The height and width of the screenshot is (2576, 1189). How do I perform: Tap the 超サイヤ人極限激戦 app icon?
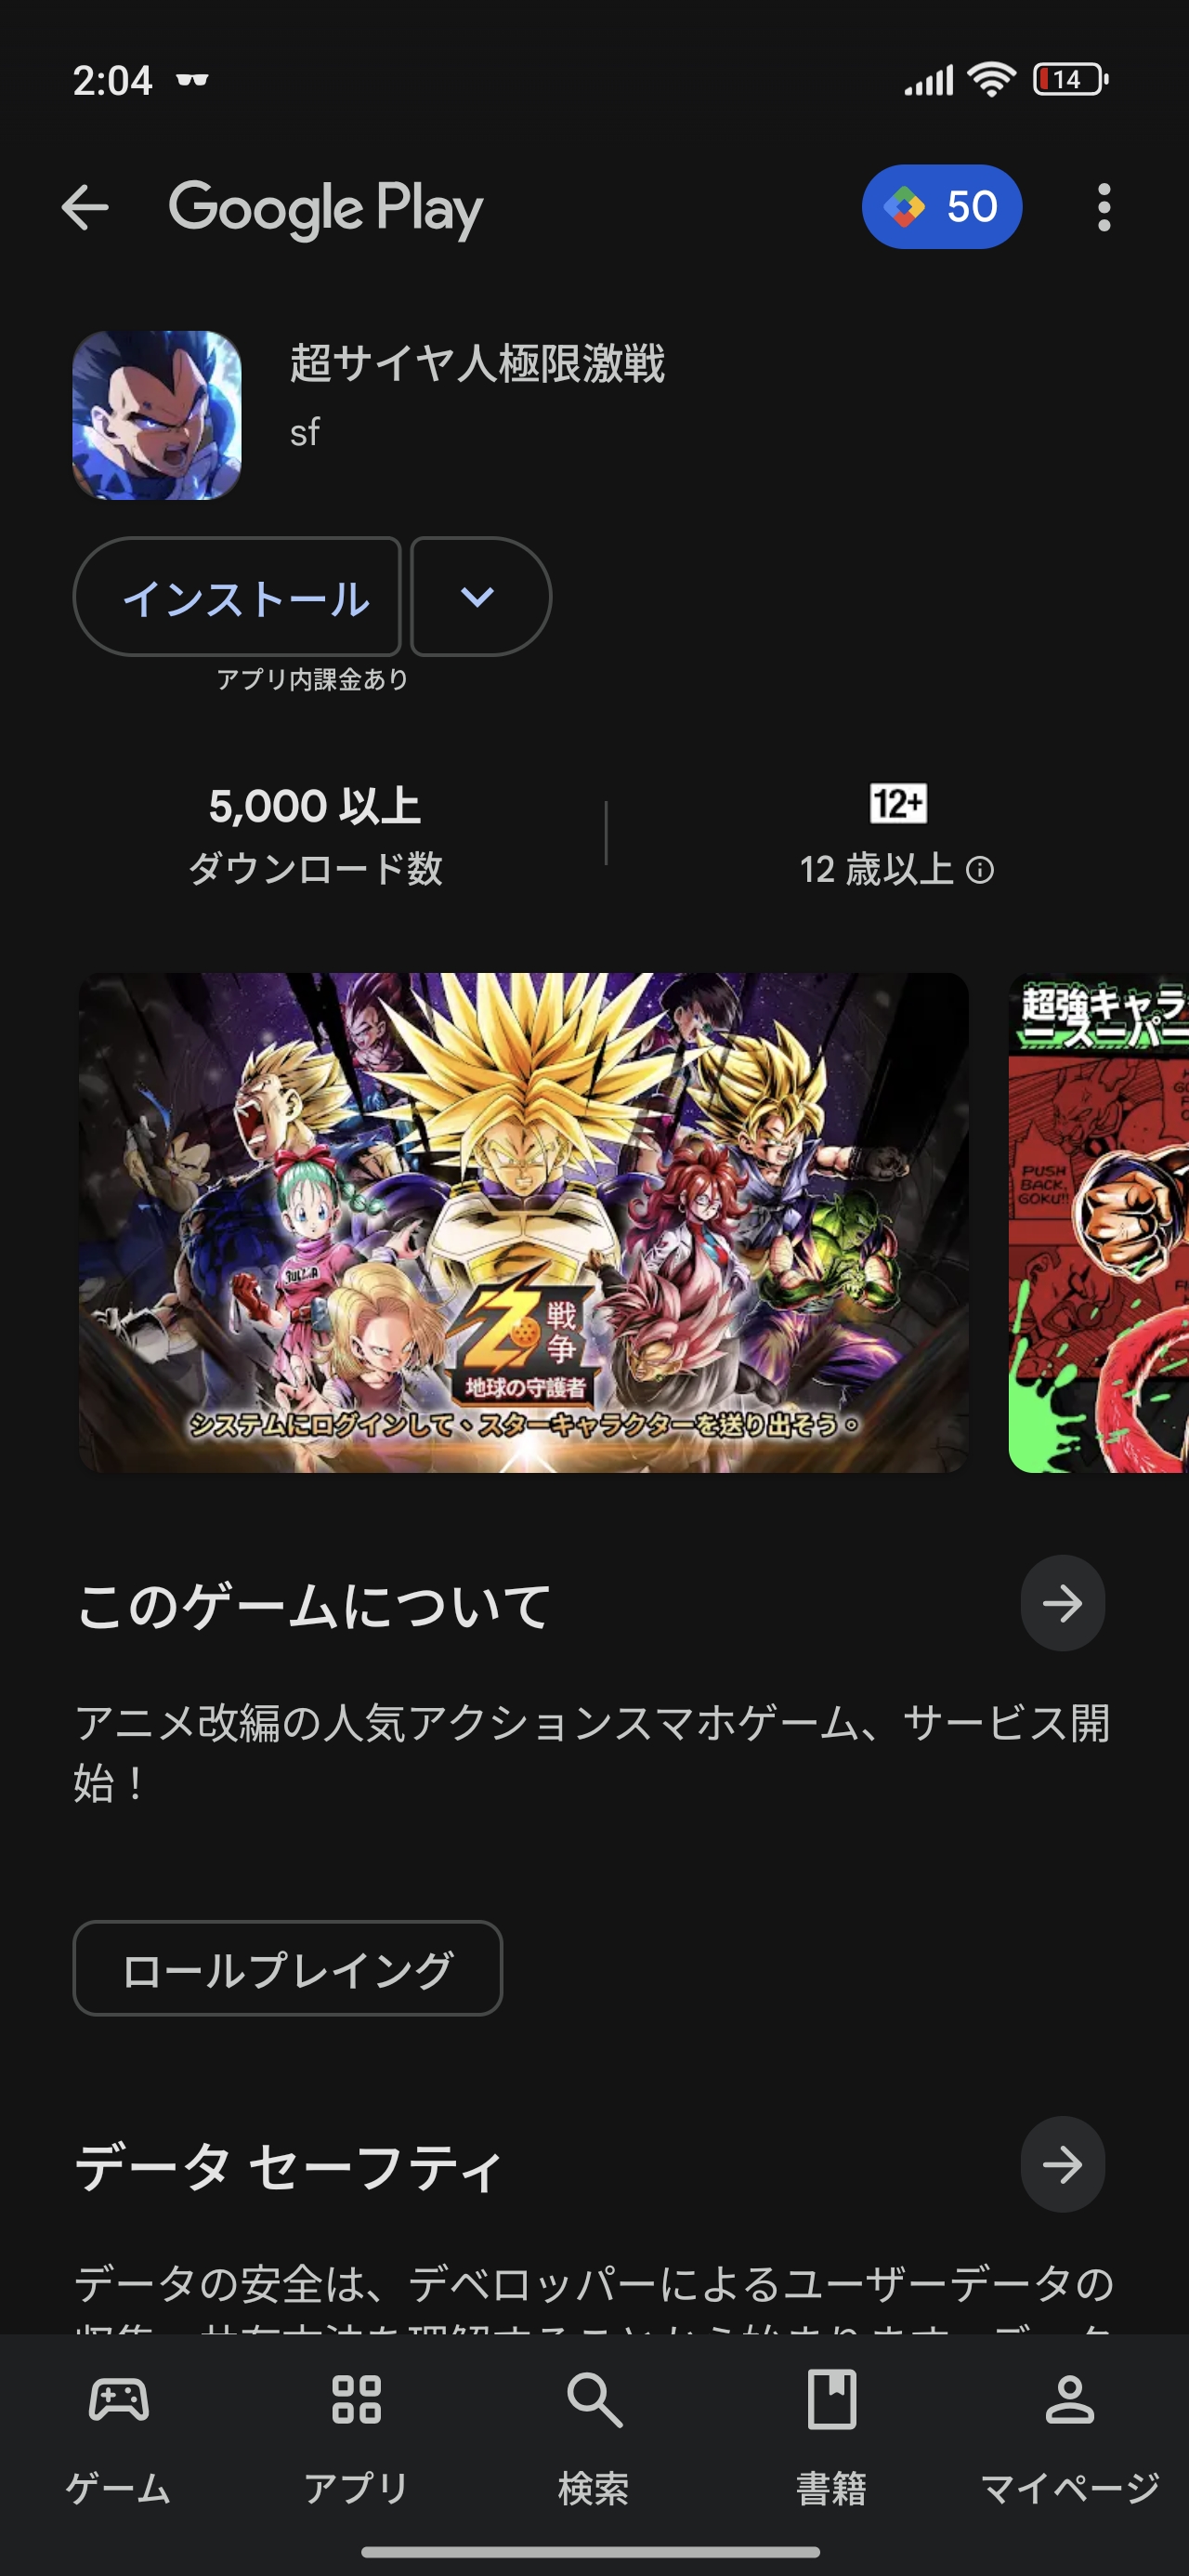coord(157,415)
